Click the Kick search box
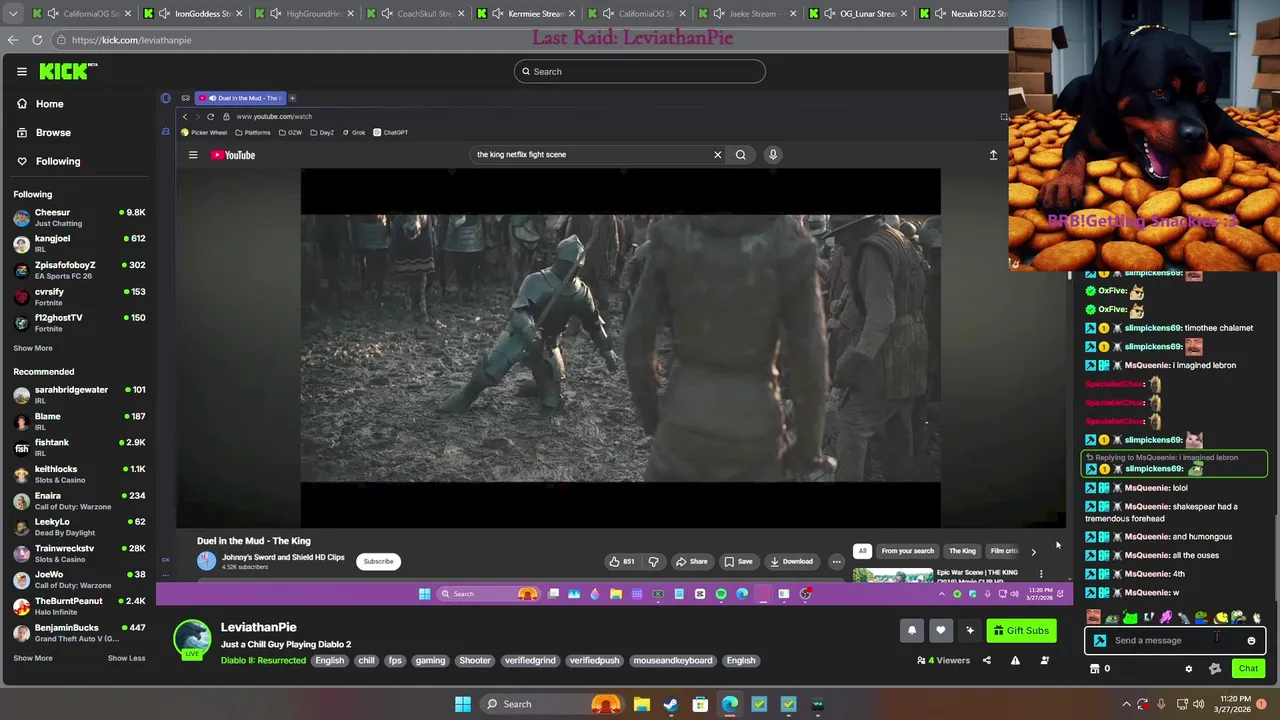Screen dimensions: 1280x720 [640, 71]
